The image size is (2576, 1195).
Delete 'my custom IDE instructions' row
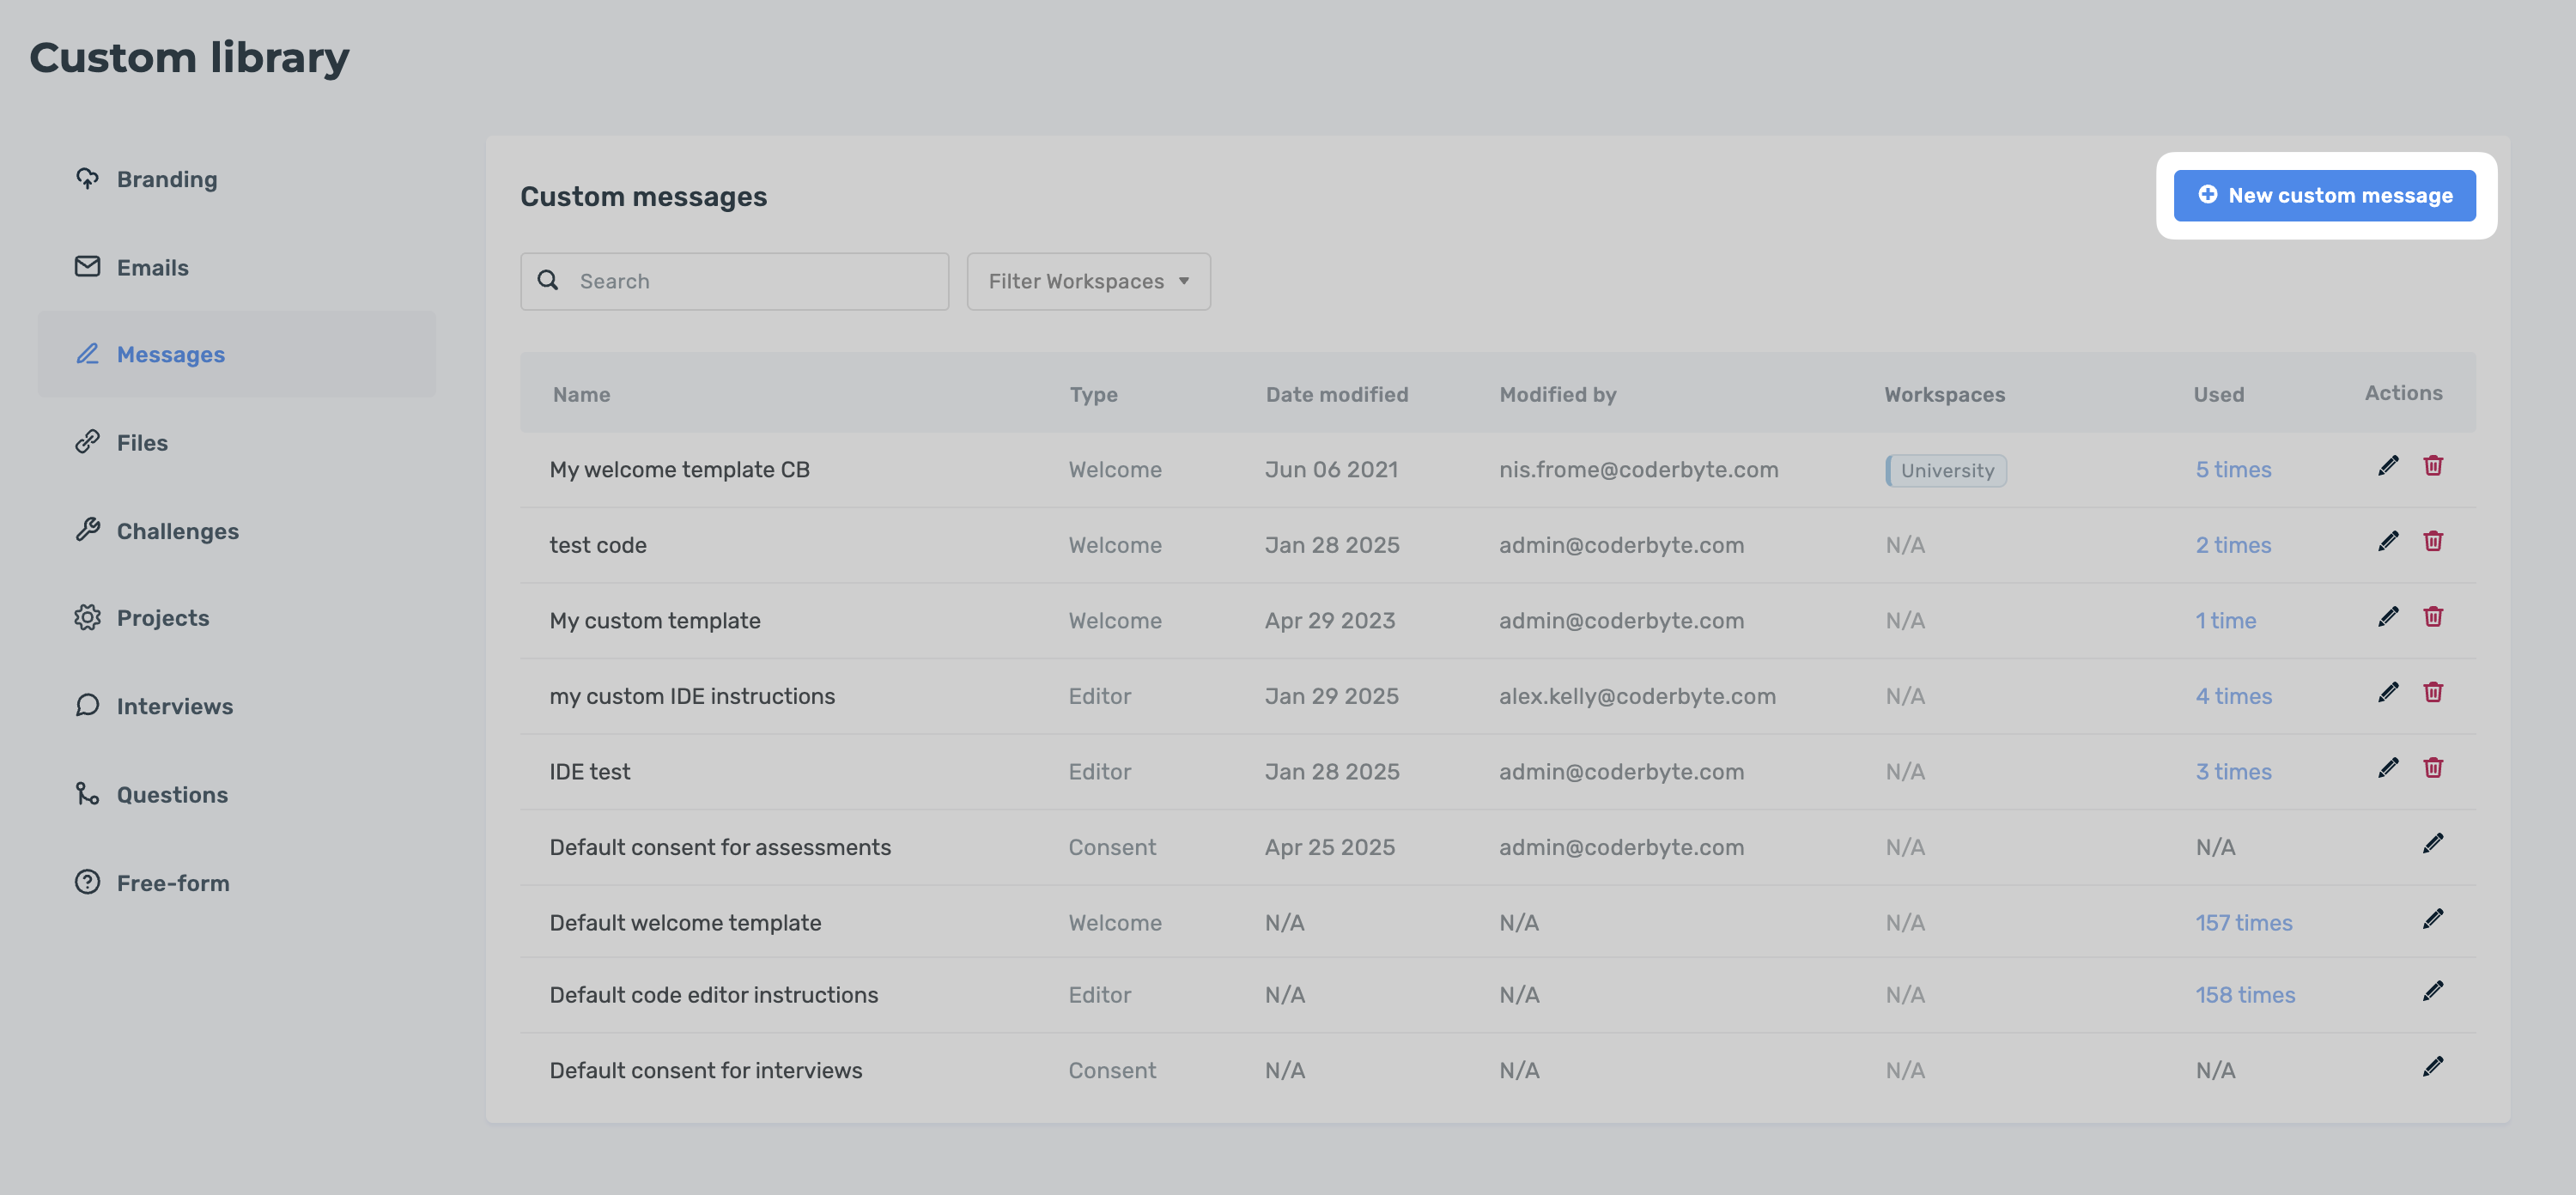pos(2432,692)
